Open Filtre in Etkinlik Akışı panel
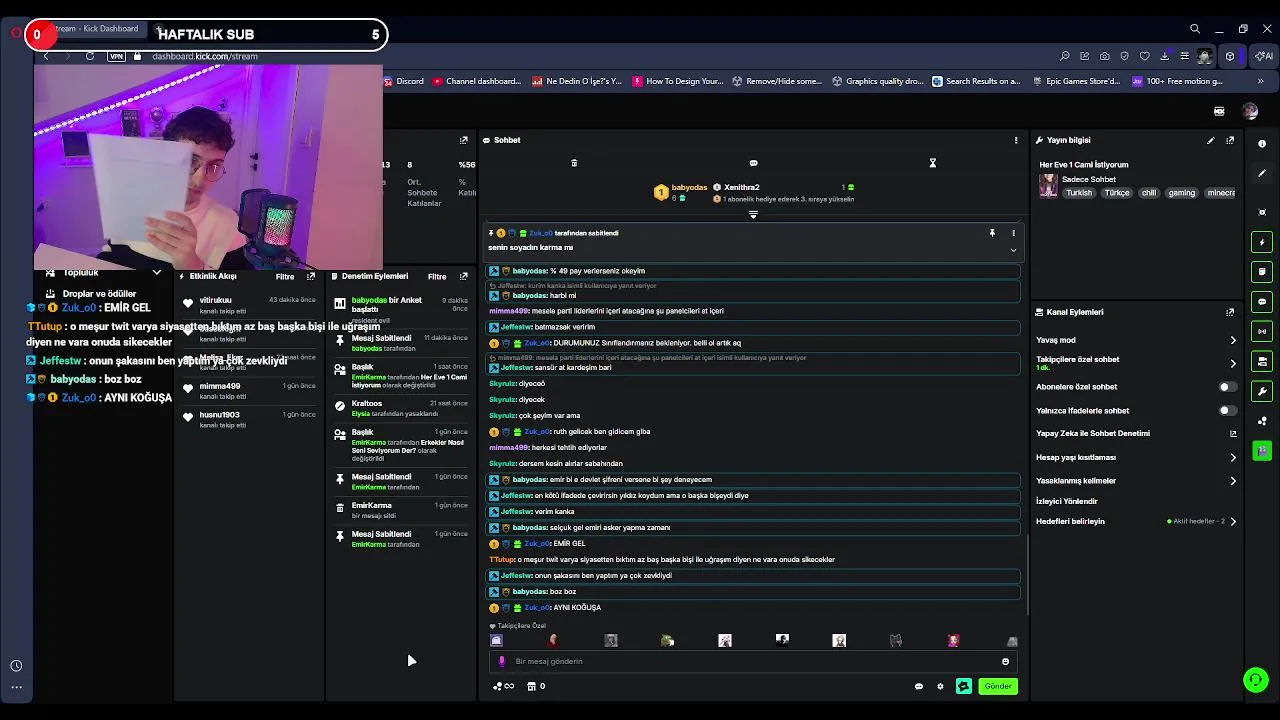Image resolution: width=1280 pixels, height=720 pixels. coord(285,277)
